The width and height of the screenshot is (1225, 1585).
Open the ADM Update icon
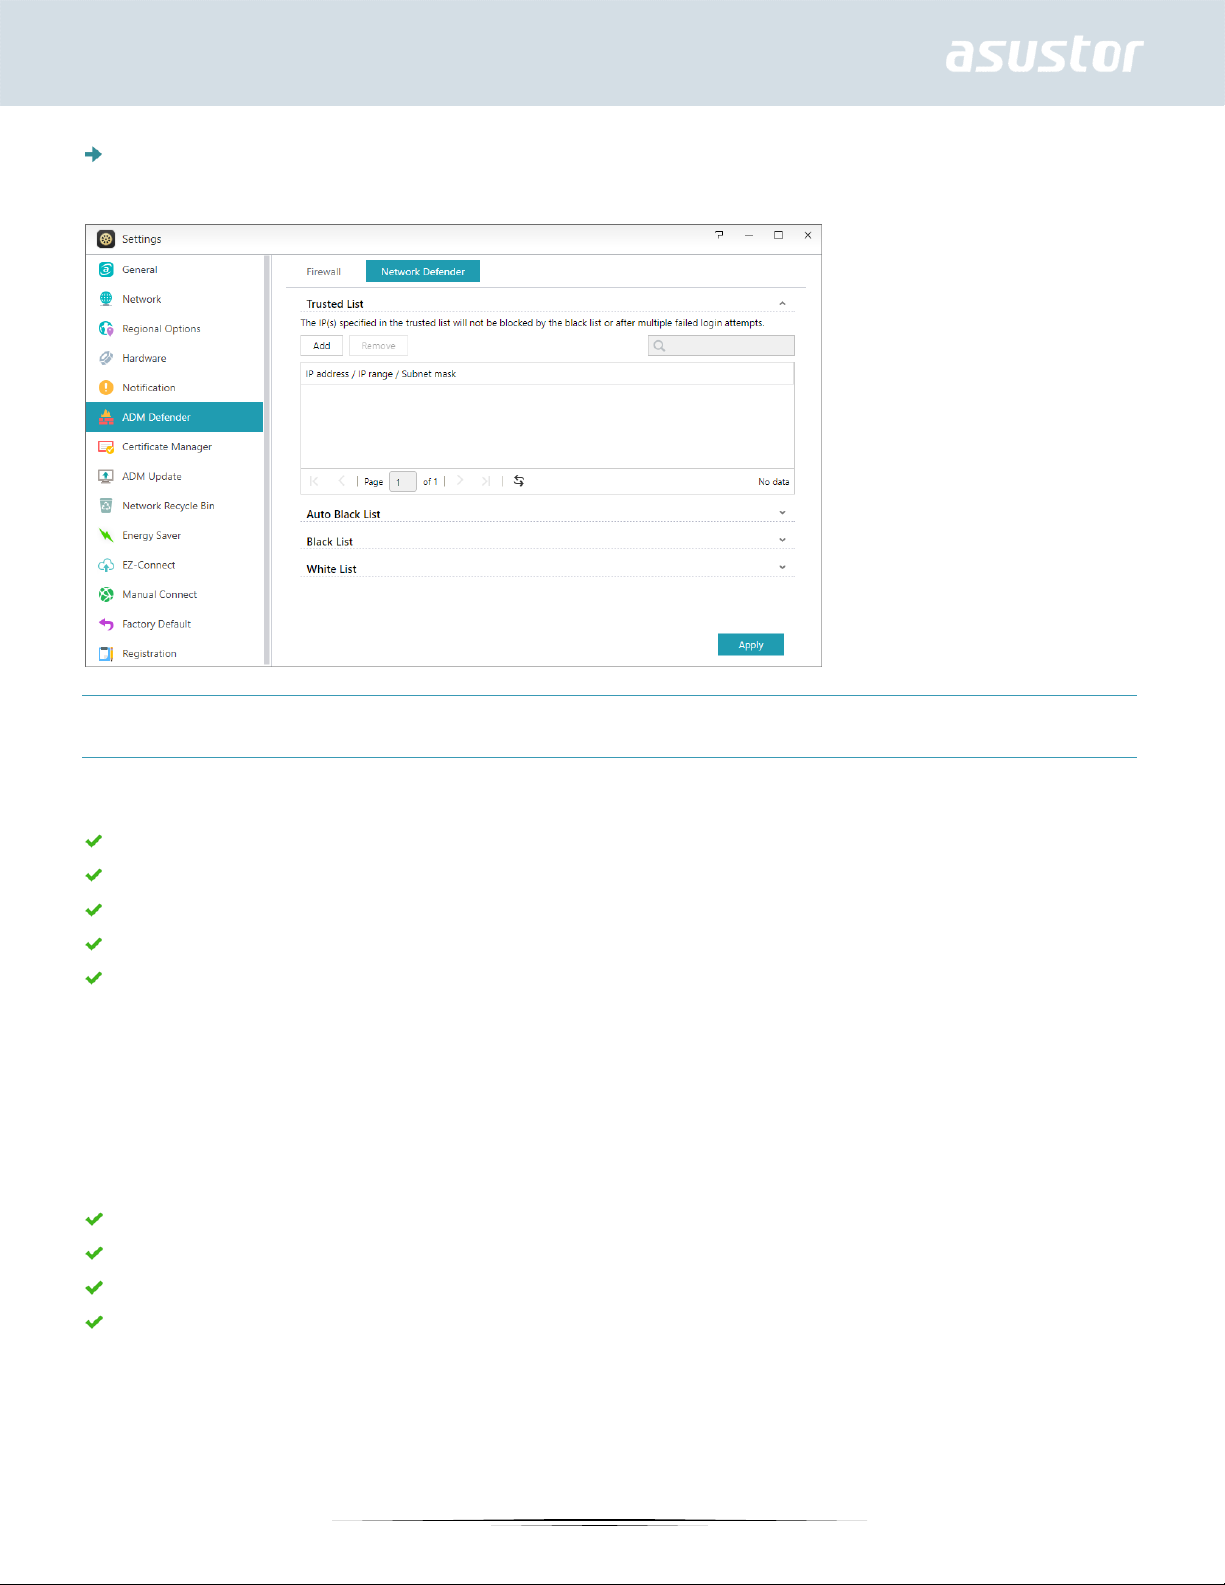click(106, 476)
